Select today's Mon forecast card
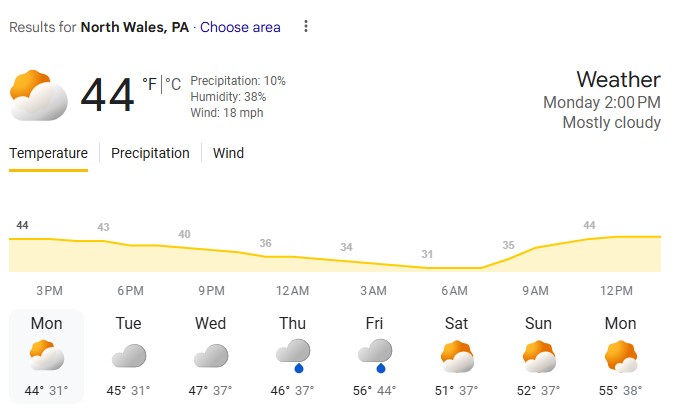This screenshot has width=686, height=413. [46, 356]
